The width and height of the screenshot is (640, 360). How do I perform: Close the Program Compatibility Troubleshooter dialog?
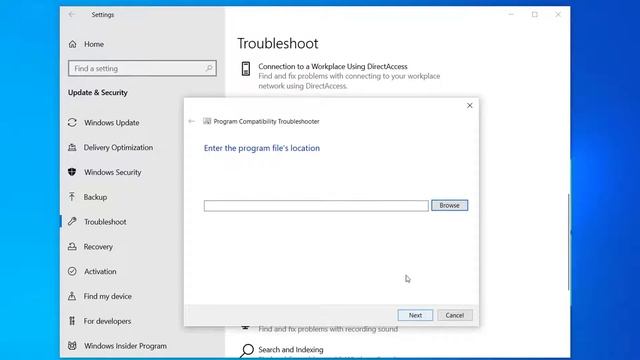(470, 106)
